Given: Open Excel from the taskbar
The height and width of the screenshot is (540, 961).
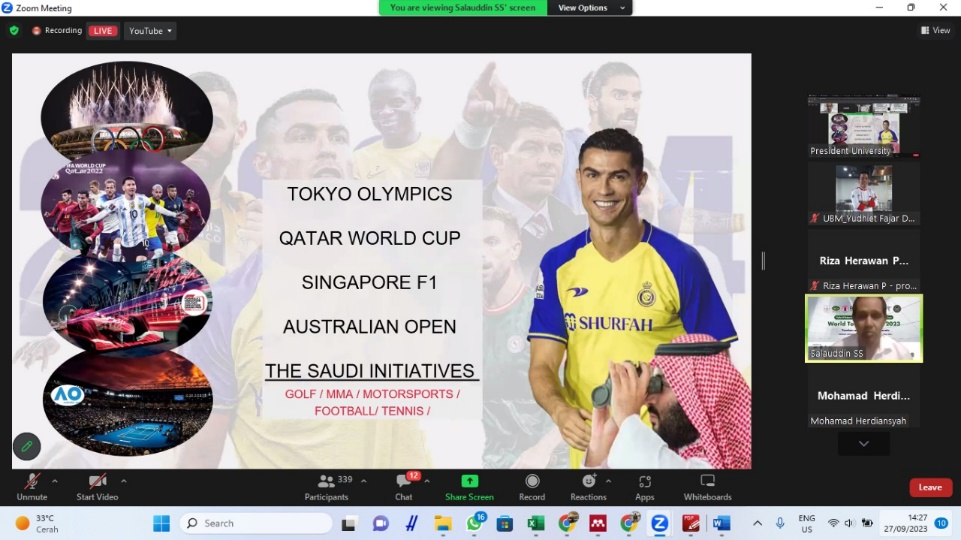Looking at the screenshot, I should coord(536,523).
